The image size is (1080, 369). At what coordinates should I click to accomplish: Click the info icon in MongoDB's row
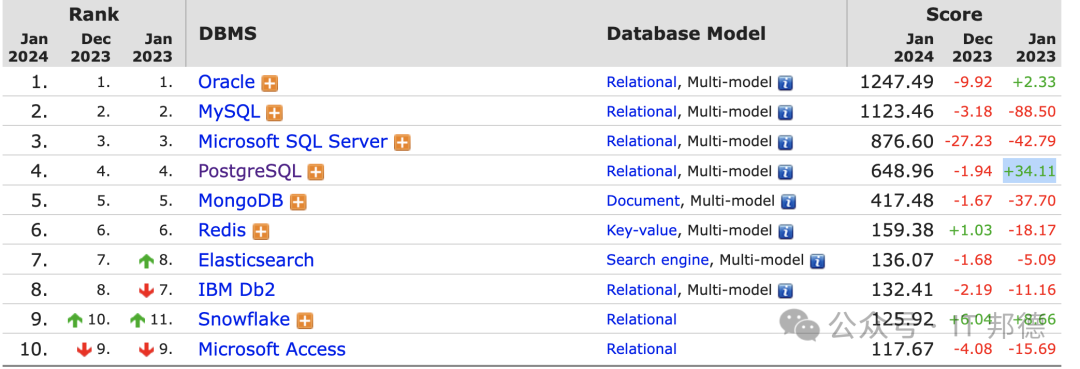(788, 202)
